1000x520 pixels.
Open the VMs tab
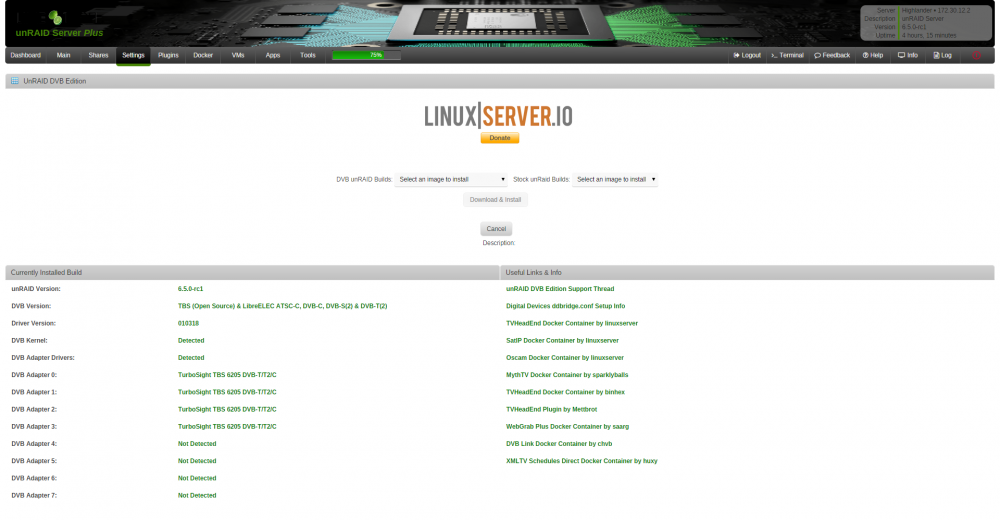pyautogui.click(x=238, y=56)
